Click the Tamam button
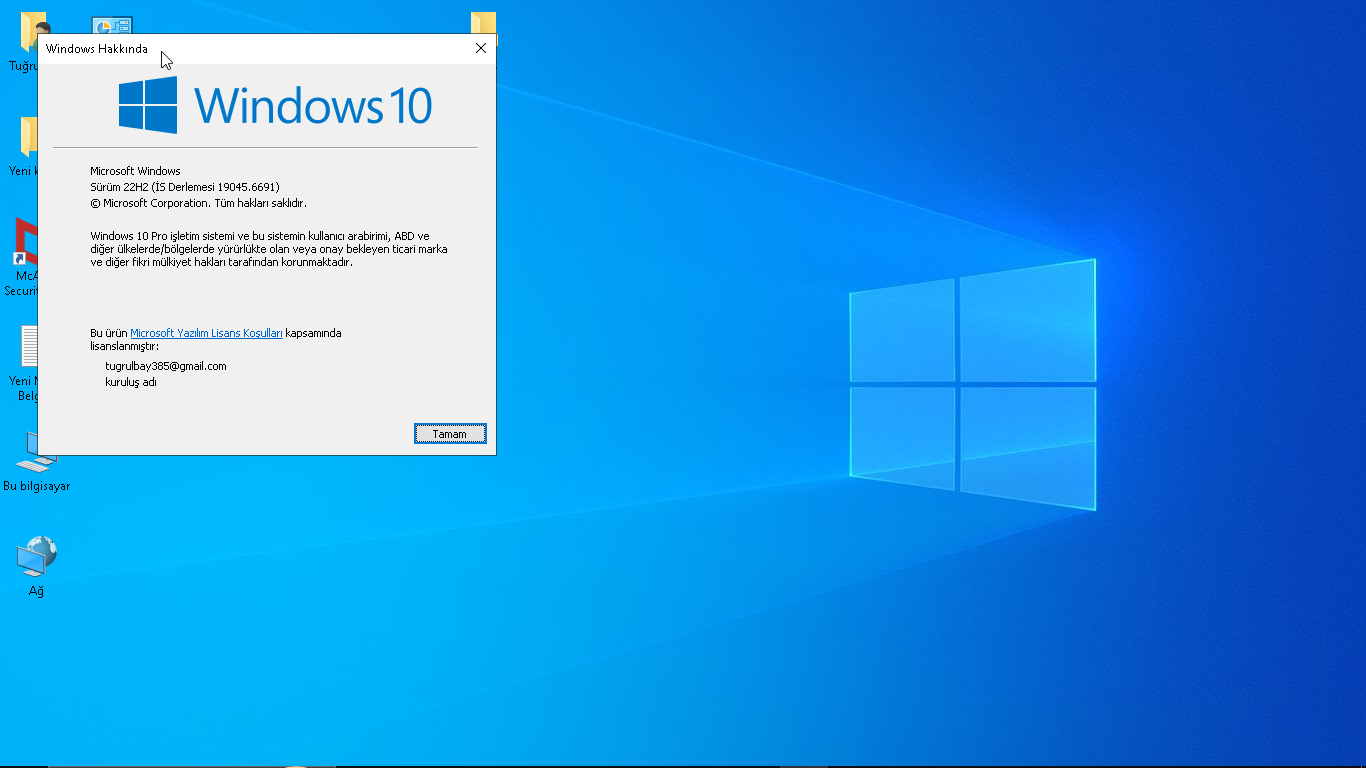The width and height of the screenshot is (1366, 768). click(450, 434)
